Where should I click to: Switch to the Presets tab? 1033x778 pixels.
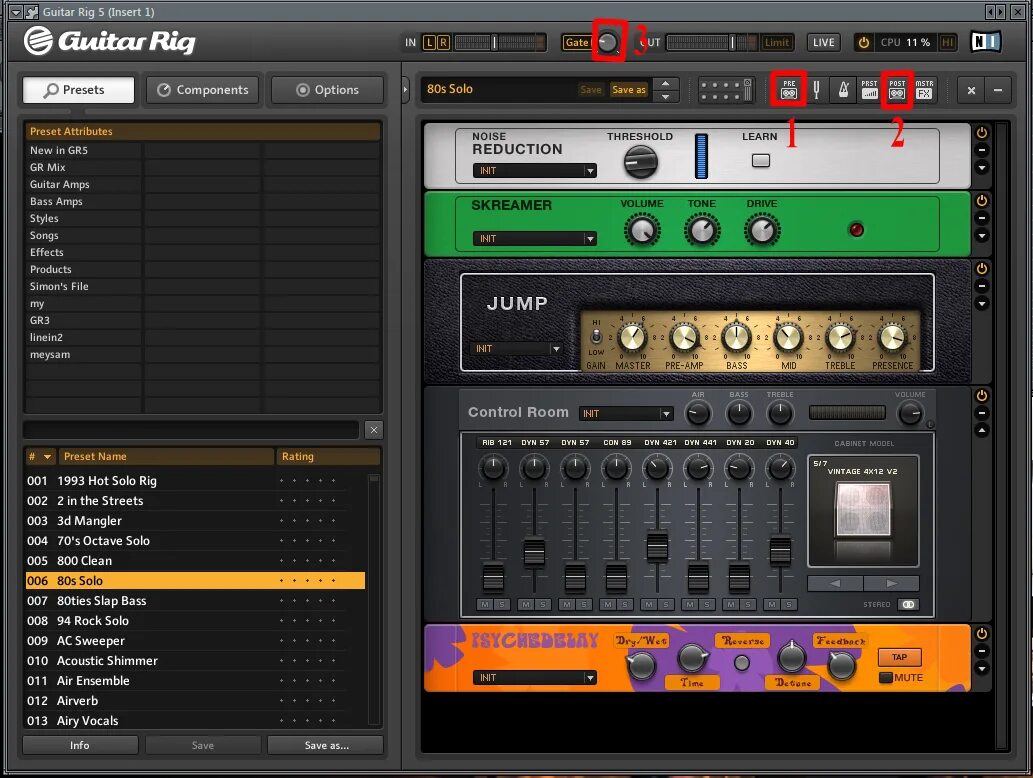78,90
